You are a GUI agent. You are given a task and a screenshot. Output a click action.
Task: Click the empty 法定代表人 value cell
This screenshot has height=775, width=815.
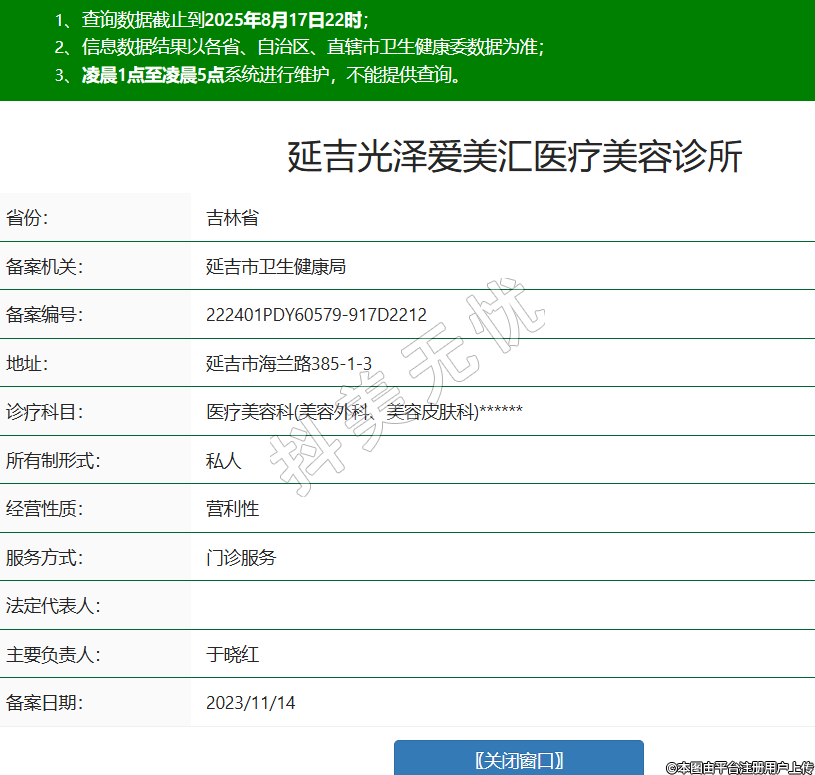click(x=500, y=606)
